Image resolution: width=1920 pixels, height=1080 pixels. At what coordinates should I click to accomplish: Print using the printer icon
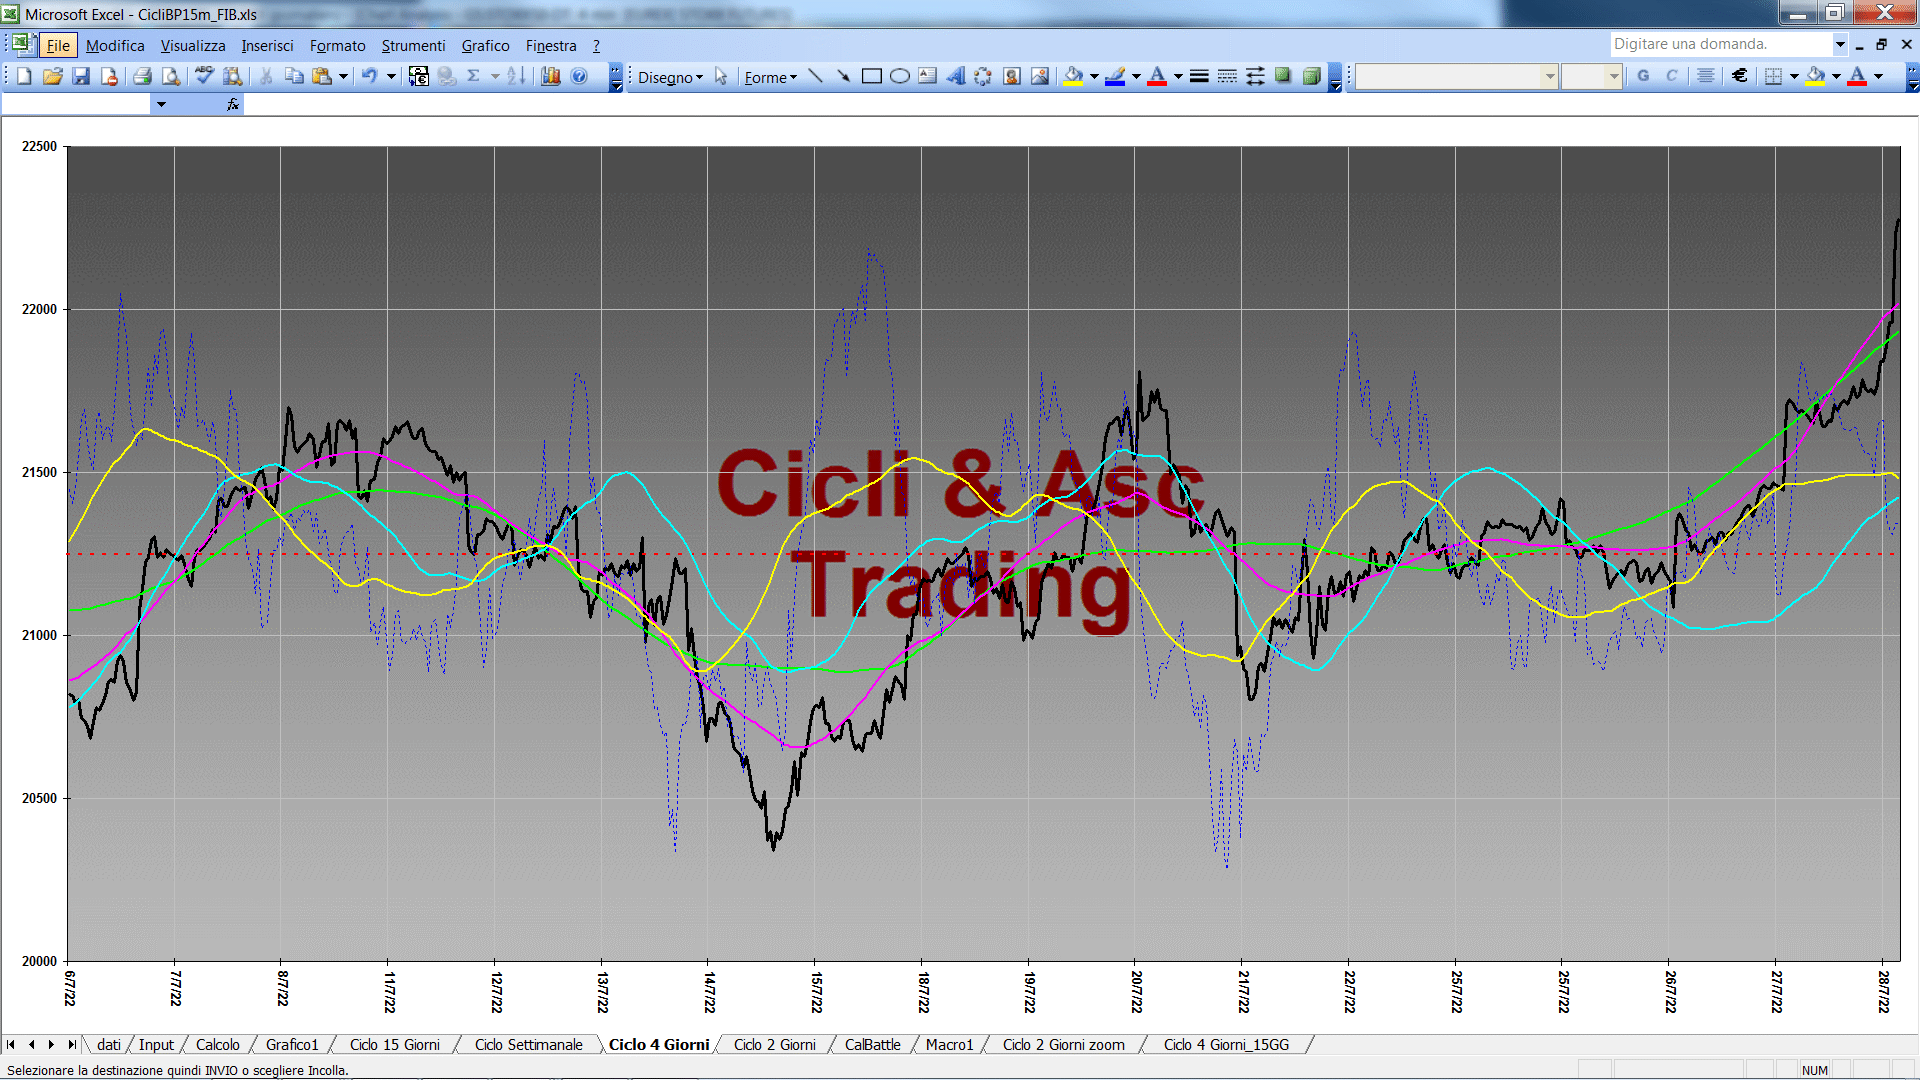click(142, 77)
